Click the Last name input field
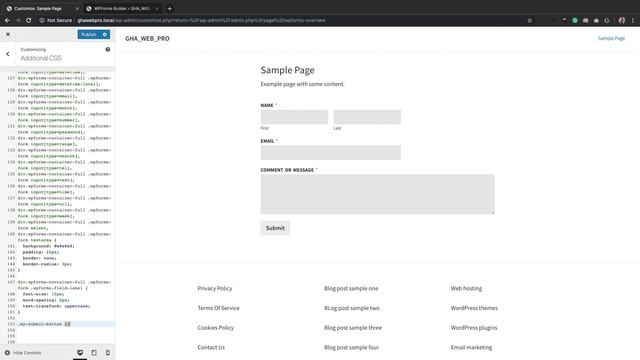This screenshot has height=360, width=640. pos(367,117)
